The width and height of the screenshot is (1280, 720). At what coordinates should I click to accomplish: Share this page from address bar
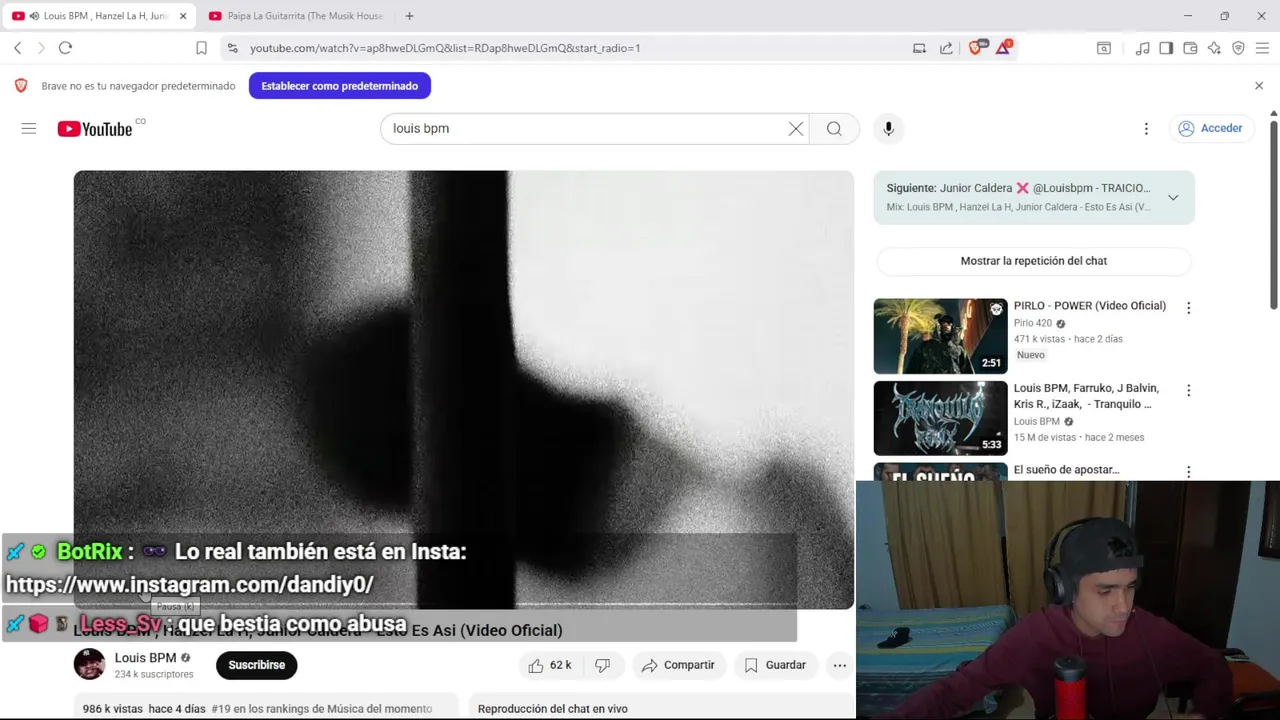[x=946, y=48]
